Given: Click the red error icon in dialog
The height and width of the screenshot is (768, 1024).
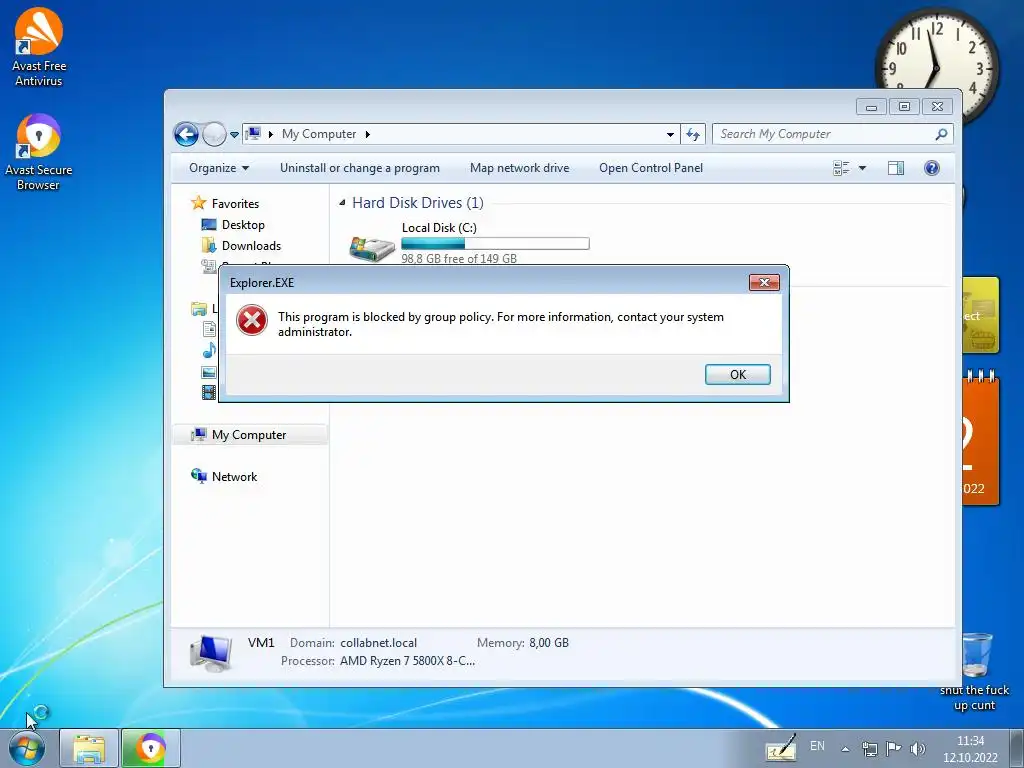Looking at the screenshot, I should tap(252, 321).
